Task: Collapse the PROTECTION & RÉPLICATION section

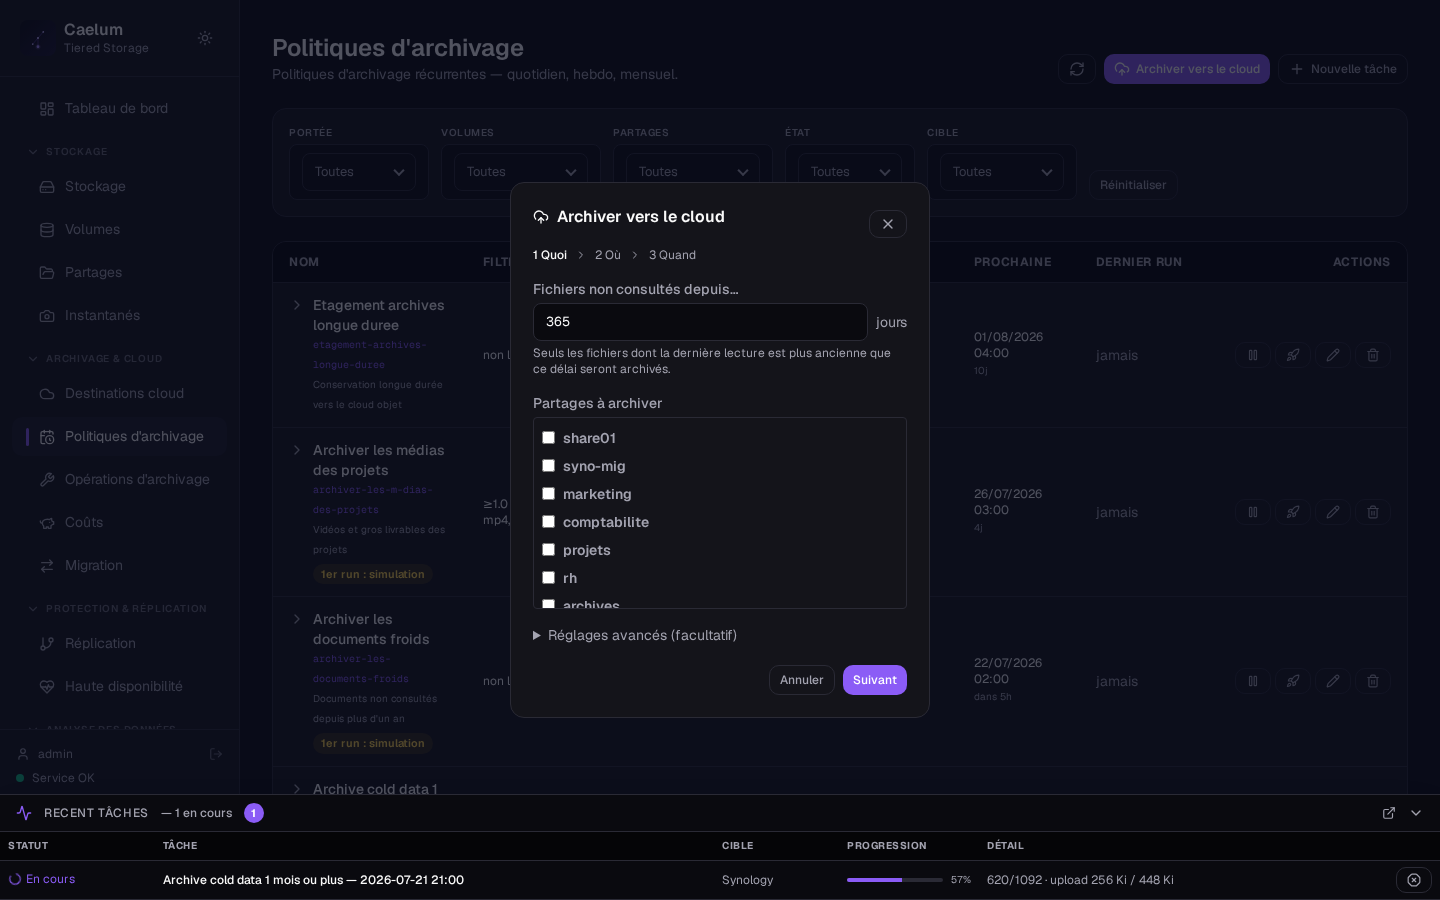Action: point(117,608)
